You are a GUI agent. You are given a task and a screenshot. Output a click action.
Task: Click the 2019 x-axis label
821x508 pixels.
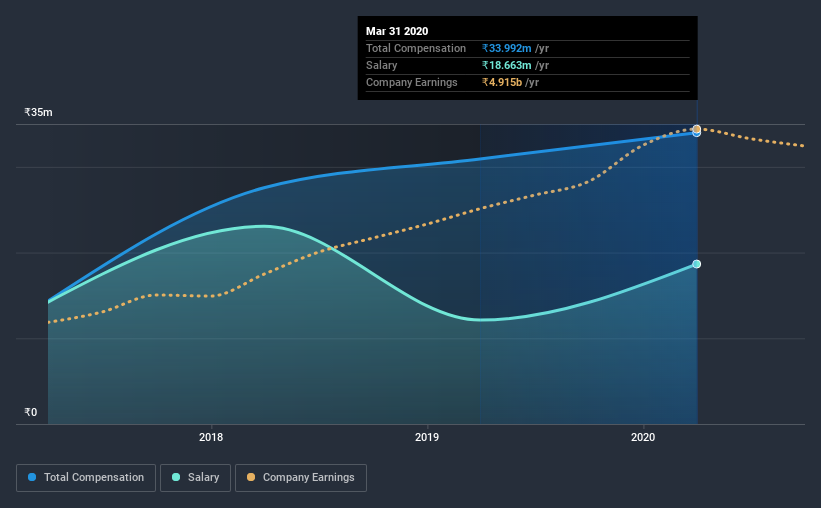(427, 437)
